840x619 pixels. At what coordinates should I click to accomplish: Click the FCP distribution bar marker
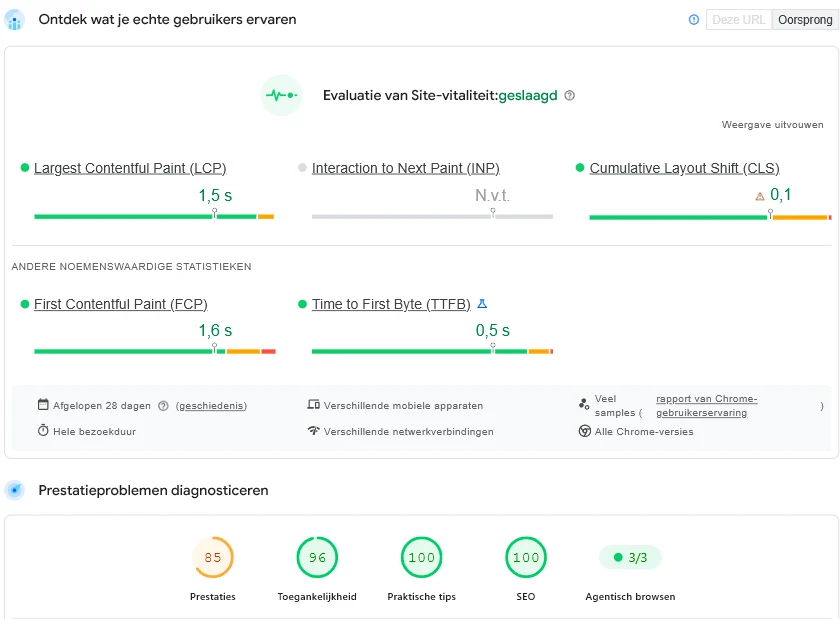[214, 348]
